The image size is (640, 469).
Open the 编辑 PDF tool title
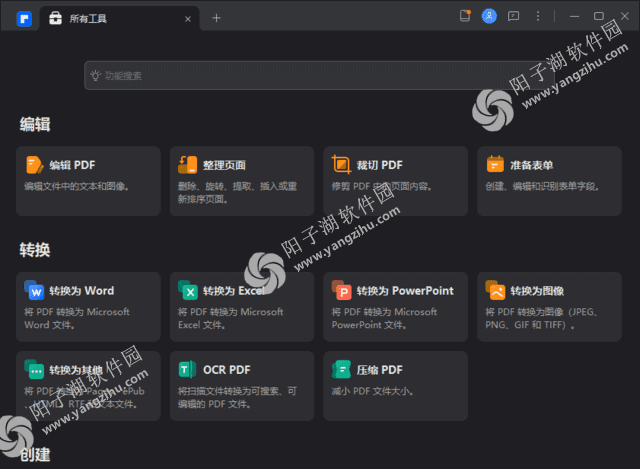click(72, 165)
